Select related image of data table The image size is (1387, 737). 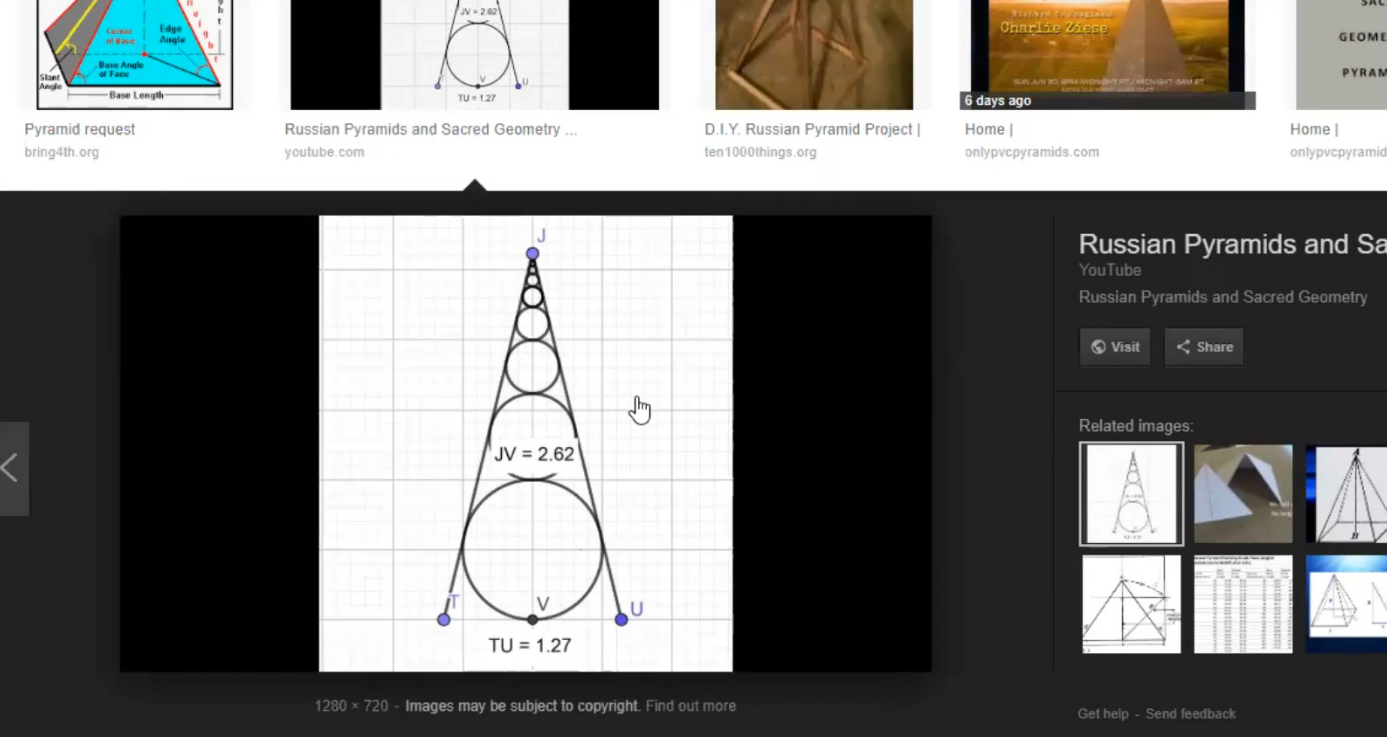1243,604
